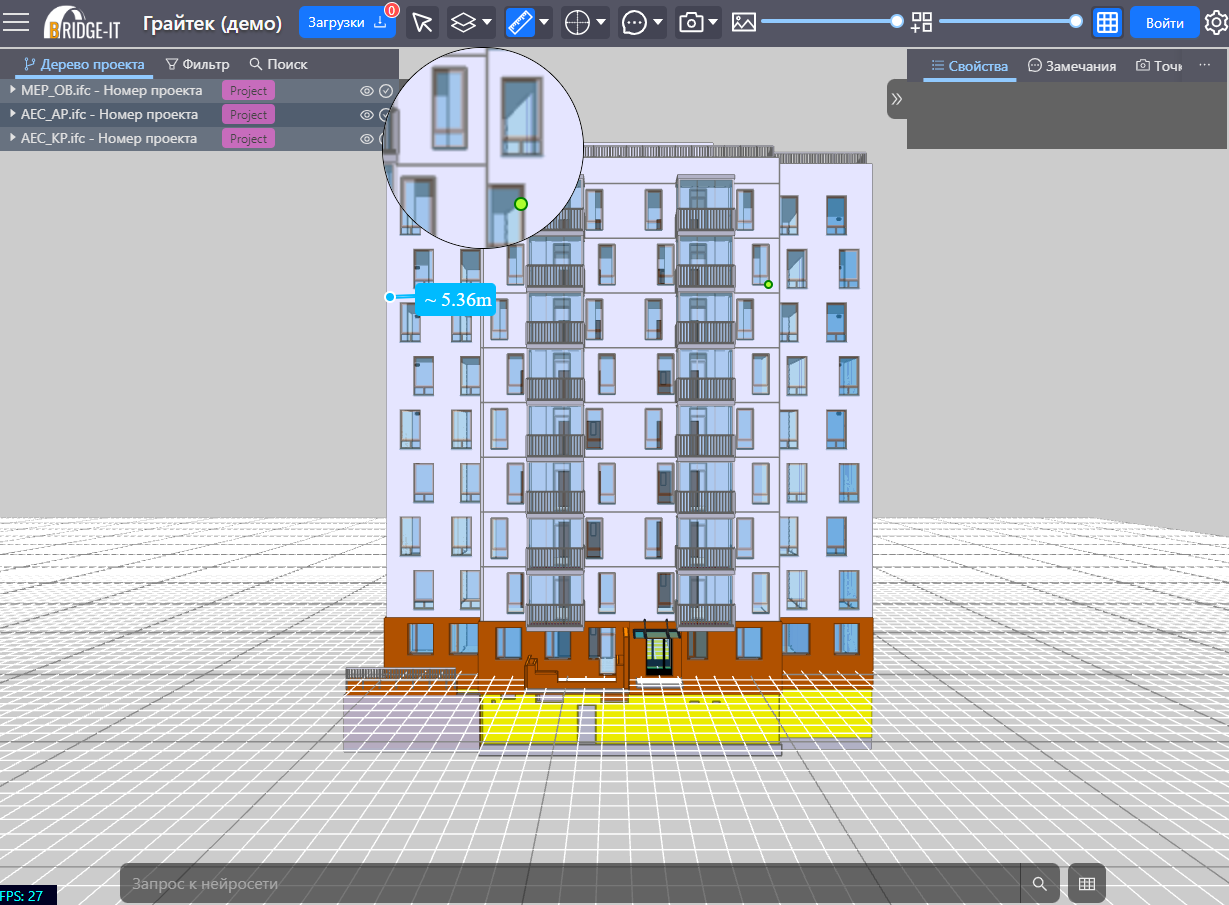Select the cursor pointer tool
Screen dimensions: 1229x905
click(423, 23)
